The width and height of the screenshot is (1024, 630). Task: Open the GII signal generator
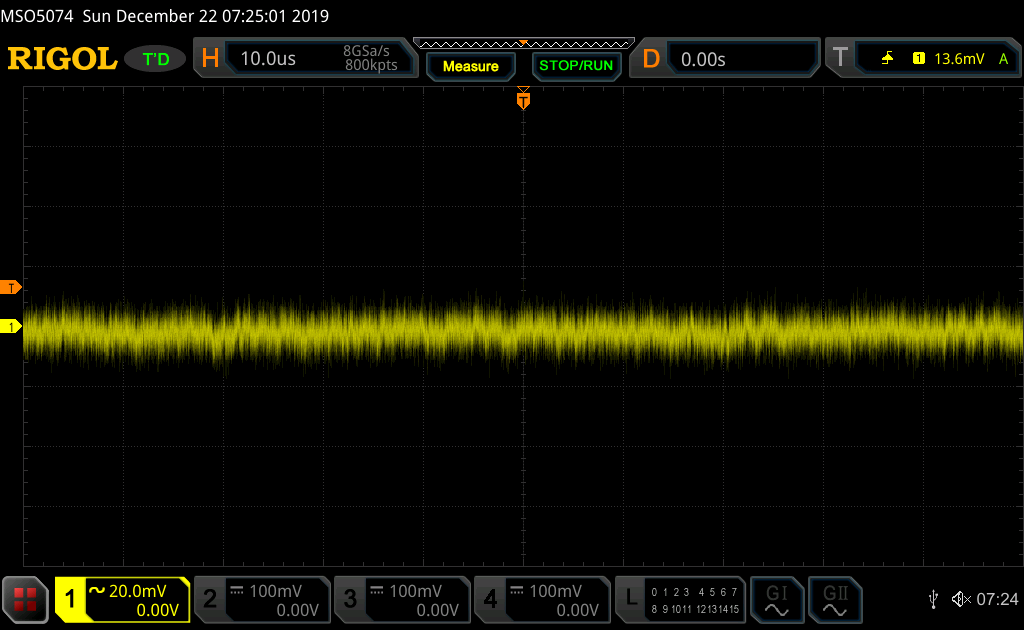[x=835, y=600]
